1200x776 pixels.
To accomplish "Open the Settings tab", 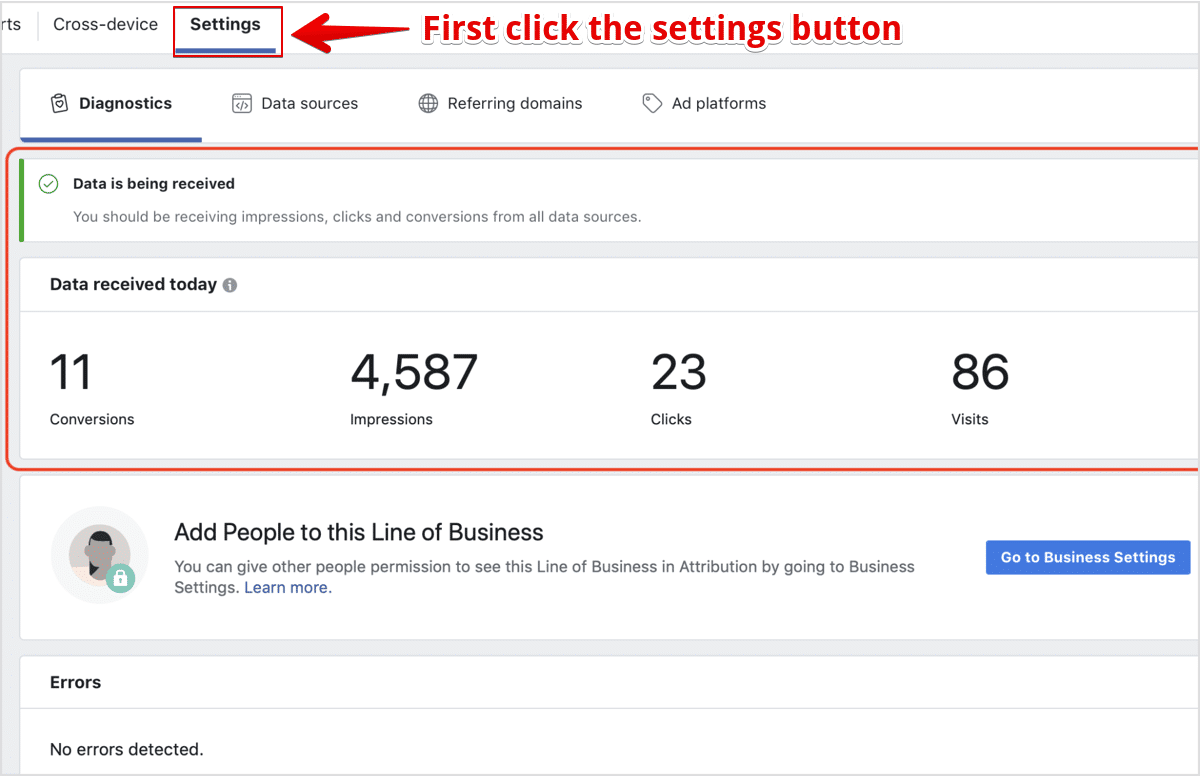I will coord(225,25).
